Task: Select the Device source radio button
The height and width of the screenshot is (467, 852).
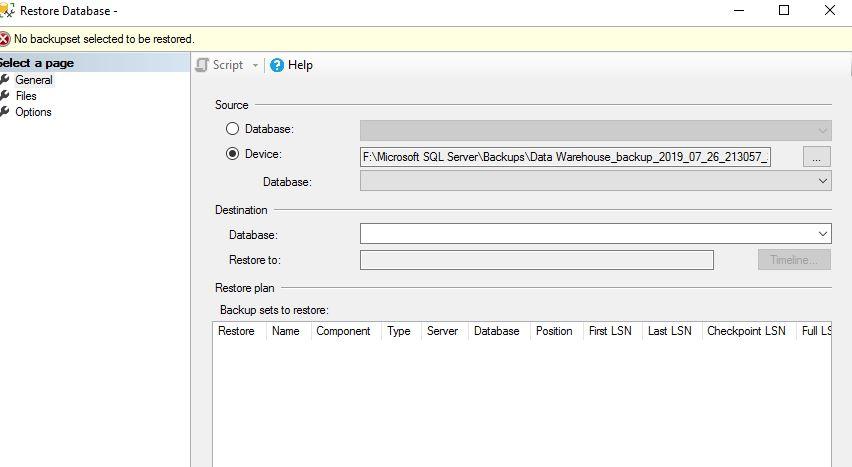Action: 233,154
